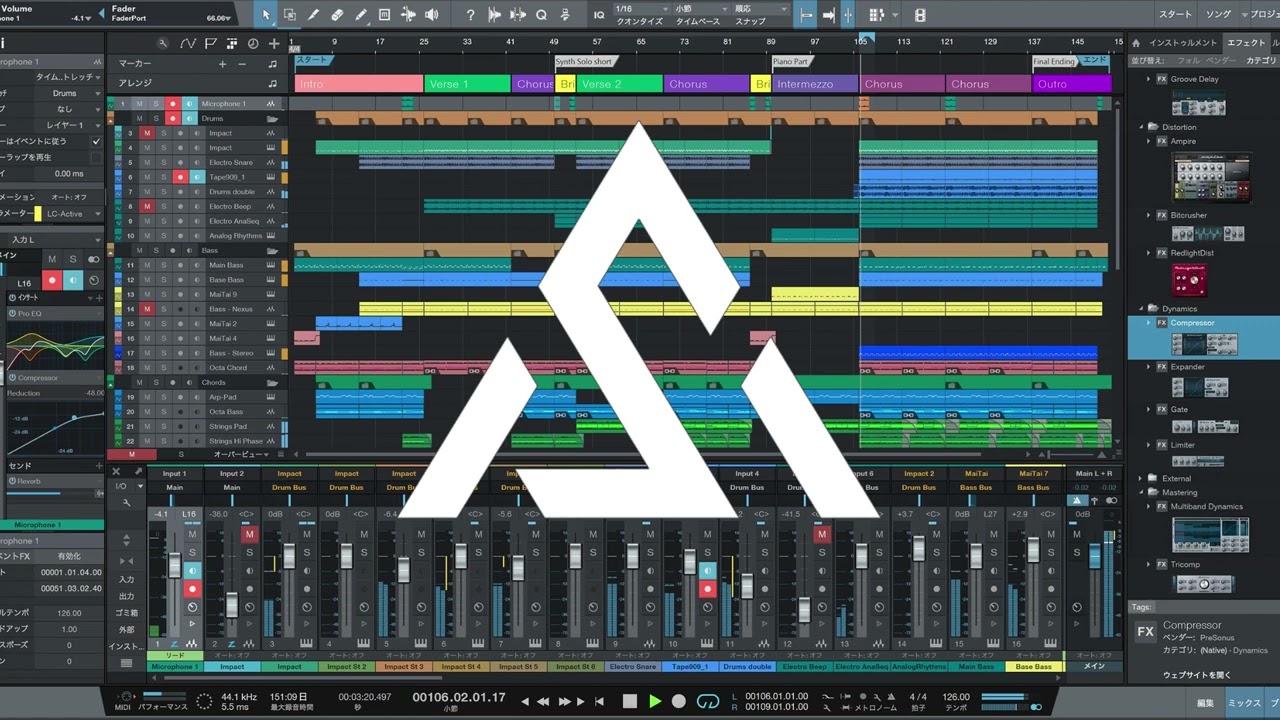Select the Arrow tool in the toolbar
The image size is (1280, 720).
[266, 15]
